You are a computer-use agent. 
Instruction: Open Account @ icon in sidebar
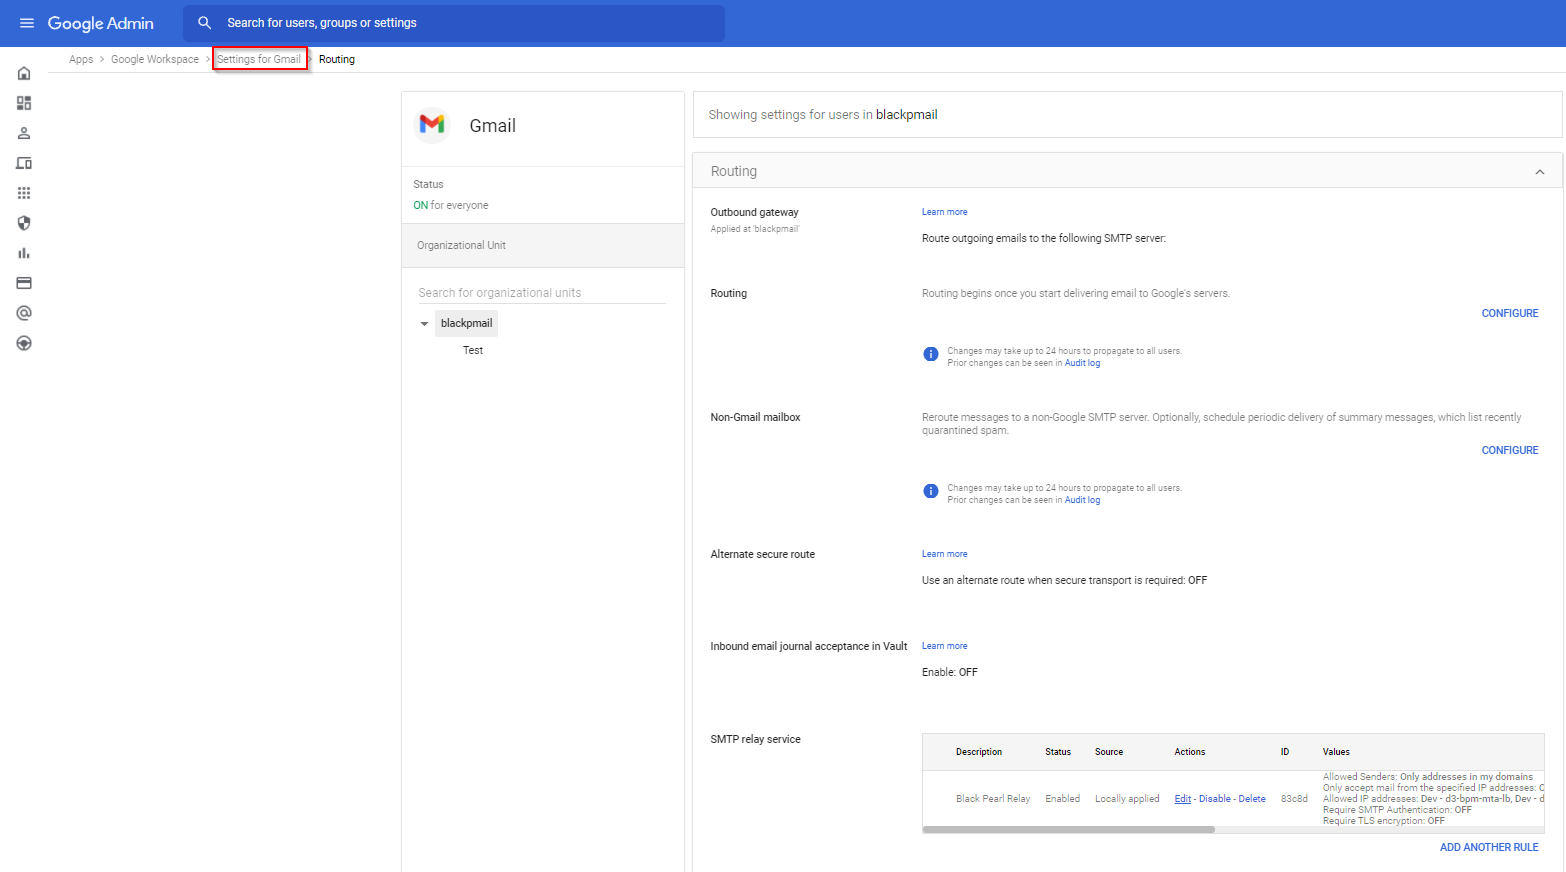[x=24, y=313]
